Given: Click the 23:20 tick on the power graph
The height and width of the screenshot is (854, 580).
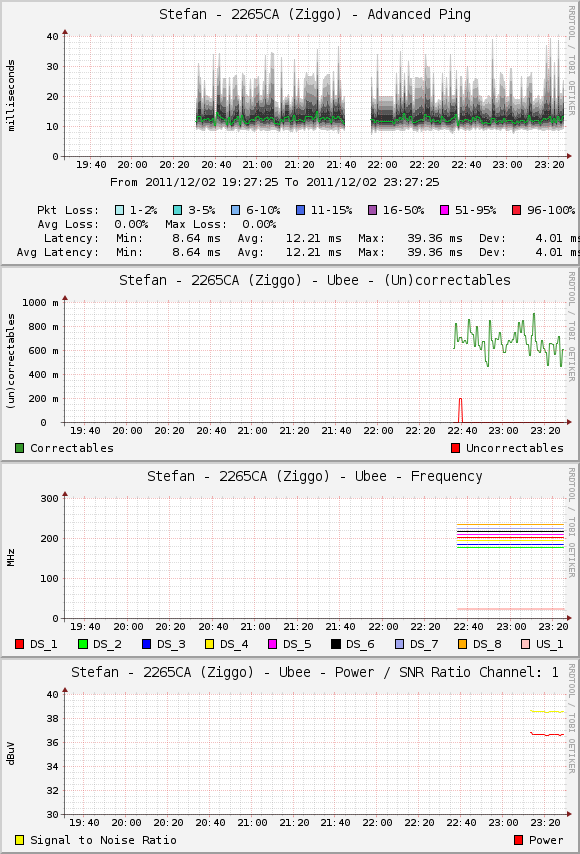Looking at the screenshot, I should (545, 822).
